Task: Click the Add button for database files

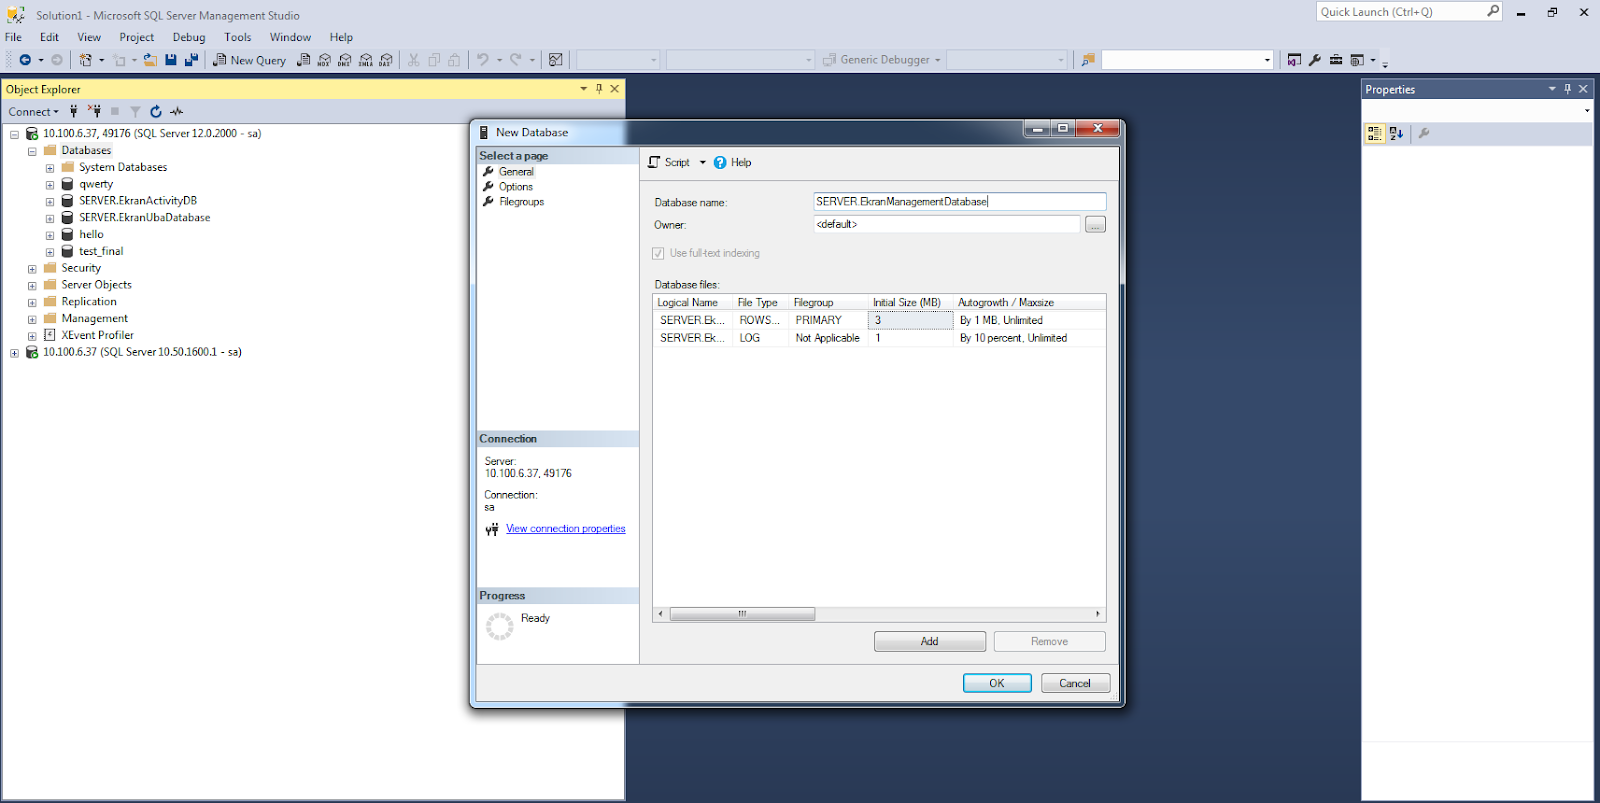Action: pos(930,641)
